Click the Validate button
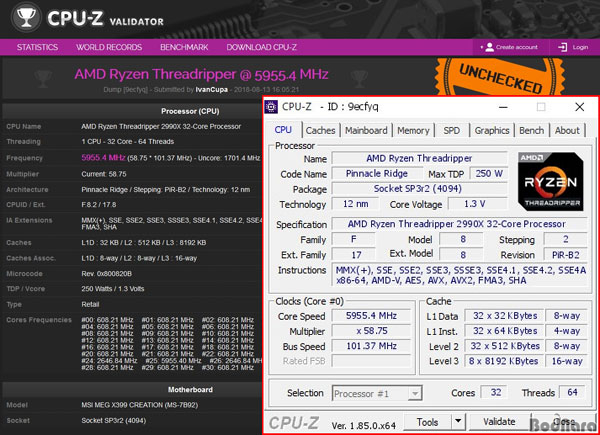600x435 pixels. click(x=499, y=422)
